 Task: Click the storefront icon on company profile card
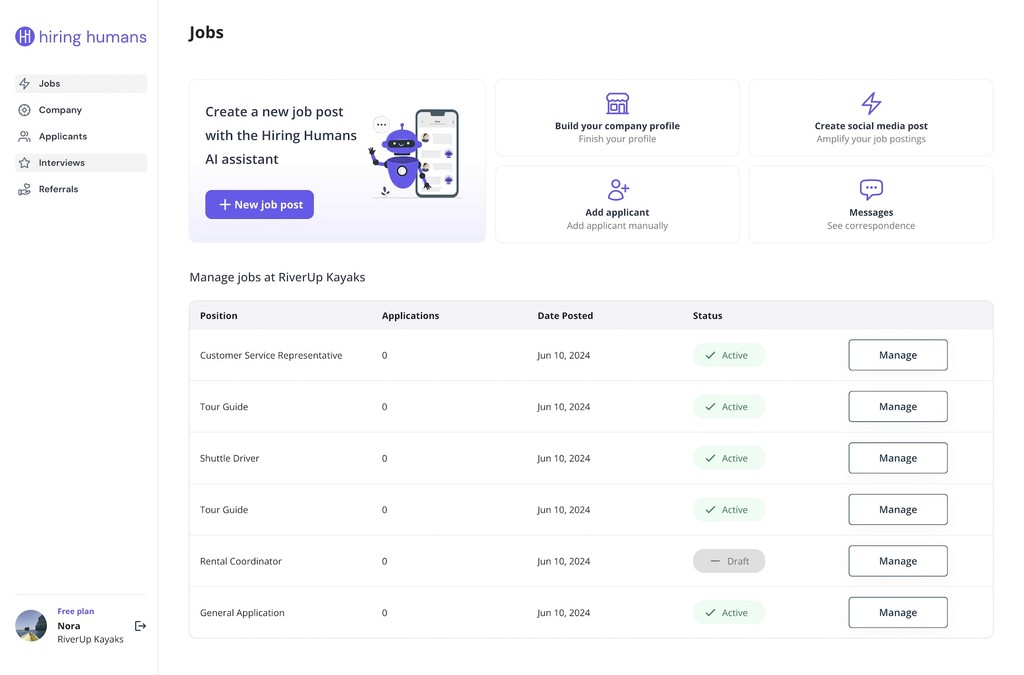click(617, 104)
